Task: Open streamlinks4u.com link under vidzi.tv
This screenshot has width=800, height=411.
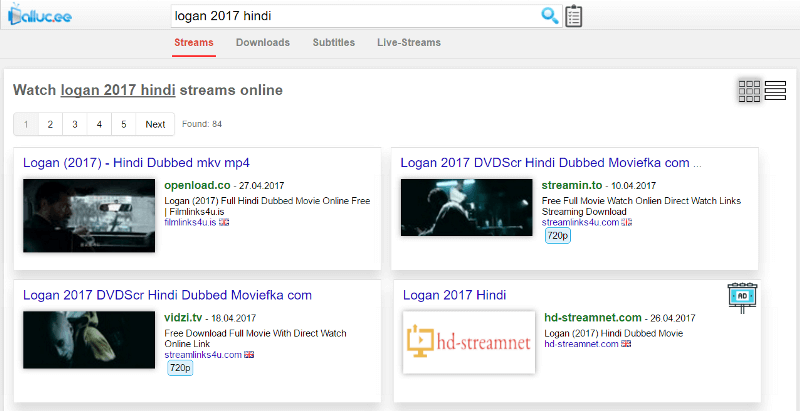Action: (x=203, y=355)
